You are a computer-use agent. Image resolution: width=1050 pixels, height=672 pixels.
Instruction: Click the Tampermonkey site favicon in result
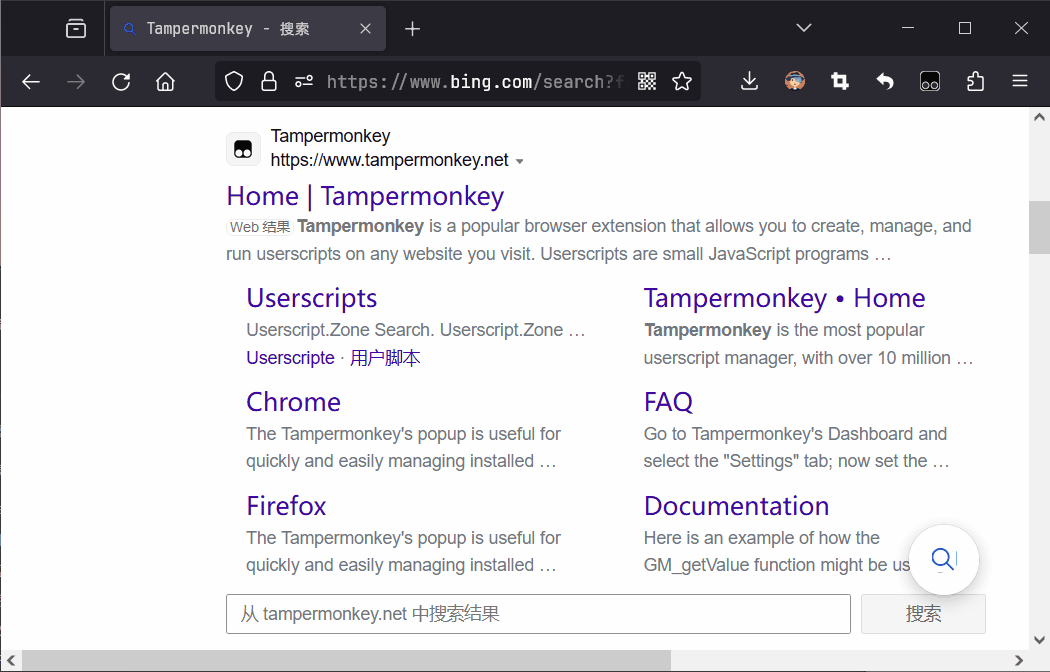pyautogui.click(x=243, y=149)
